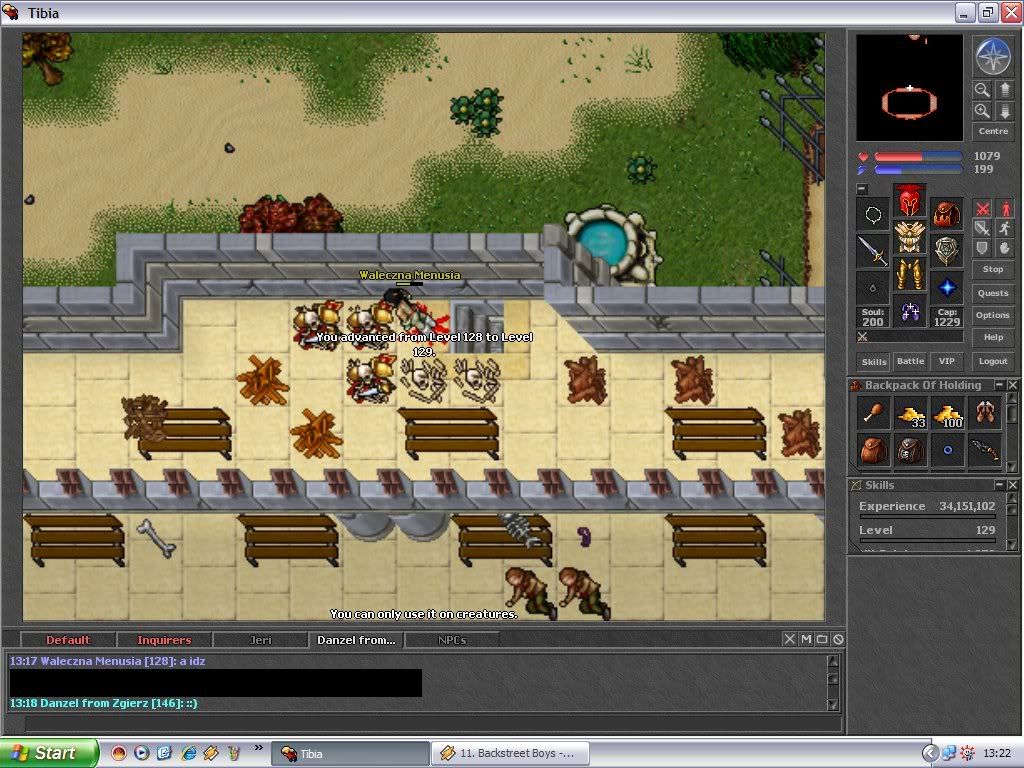Open the brown backpack inside inventory
This screenshot has height=768, width=1024.
pos(873,451)
